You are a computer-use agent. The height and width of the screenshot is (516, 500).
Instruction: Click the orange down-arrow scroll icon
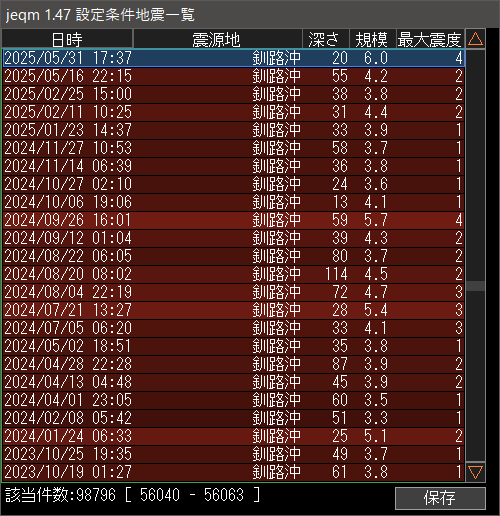pyautogui.click(x=475, y=472)
